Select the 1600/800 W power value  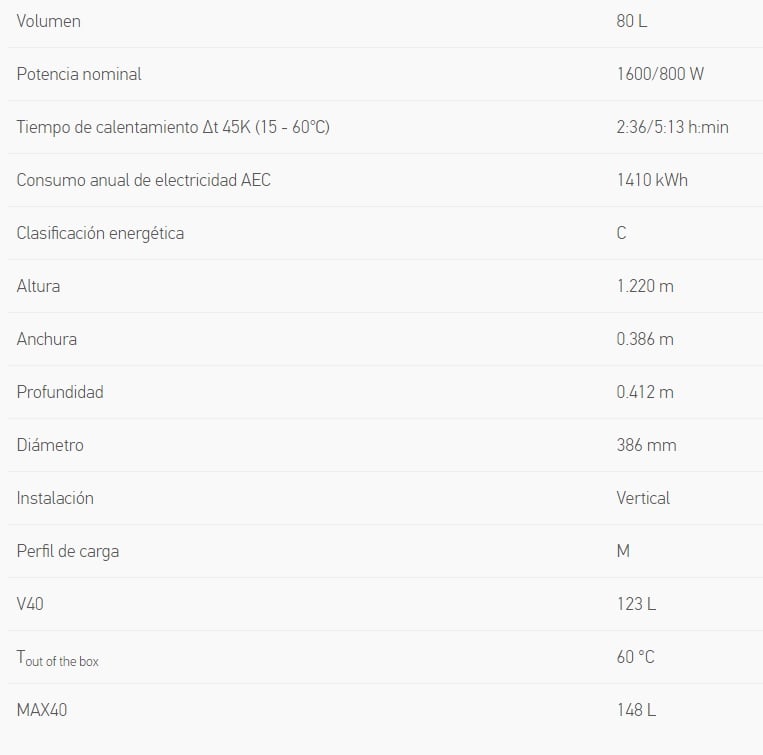point(660,74)
